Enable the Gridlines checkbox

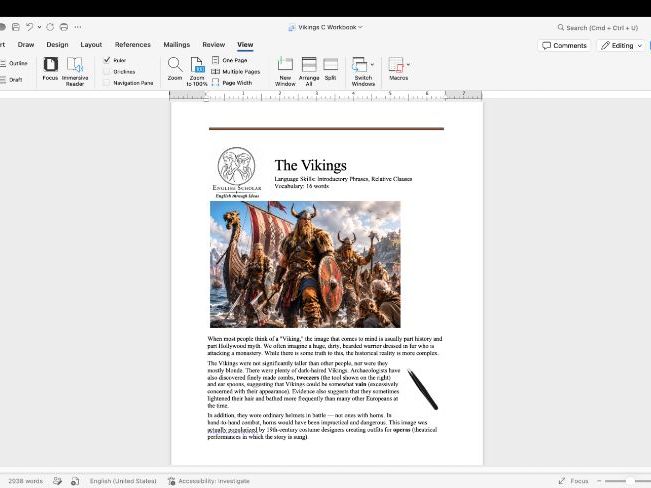[107, 71]
